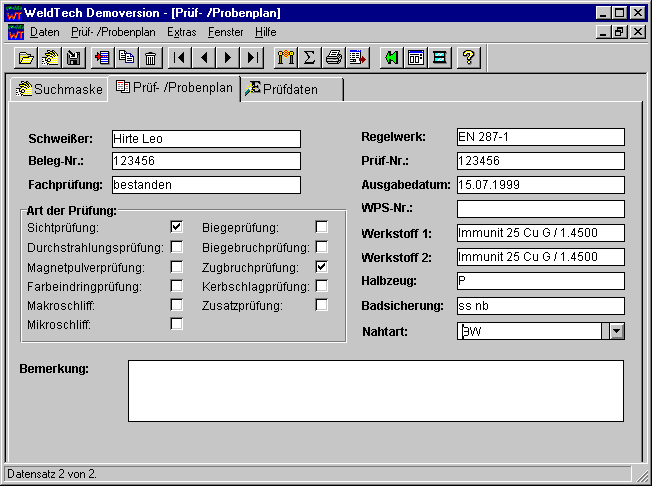This screenshot has height=486, width=652.
Task: Click into the Bemerkung text area
Action: [375, 391]
